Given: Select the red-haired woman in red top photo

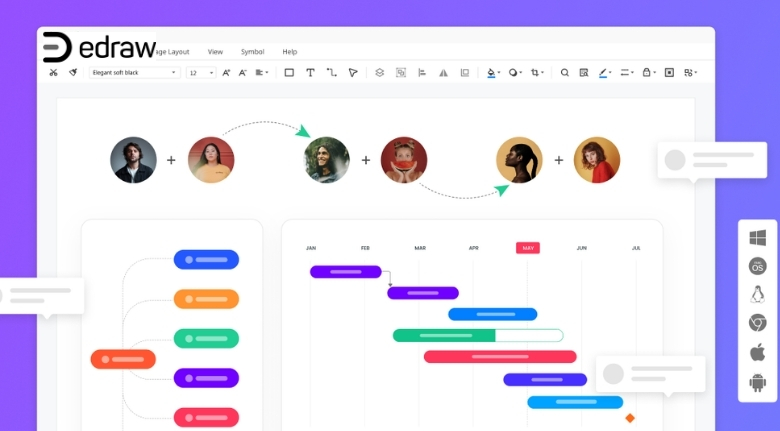Looking at the screenshot, I should (597, 160).
